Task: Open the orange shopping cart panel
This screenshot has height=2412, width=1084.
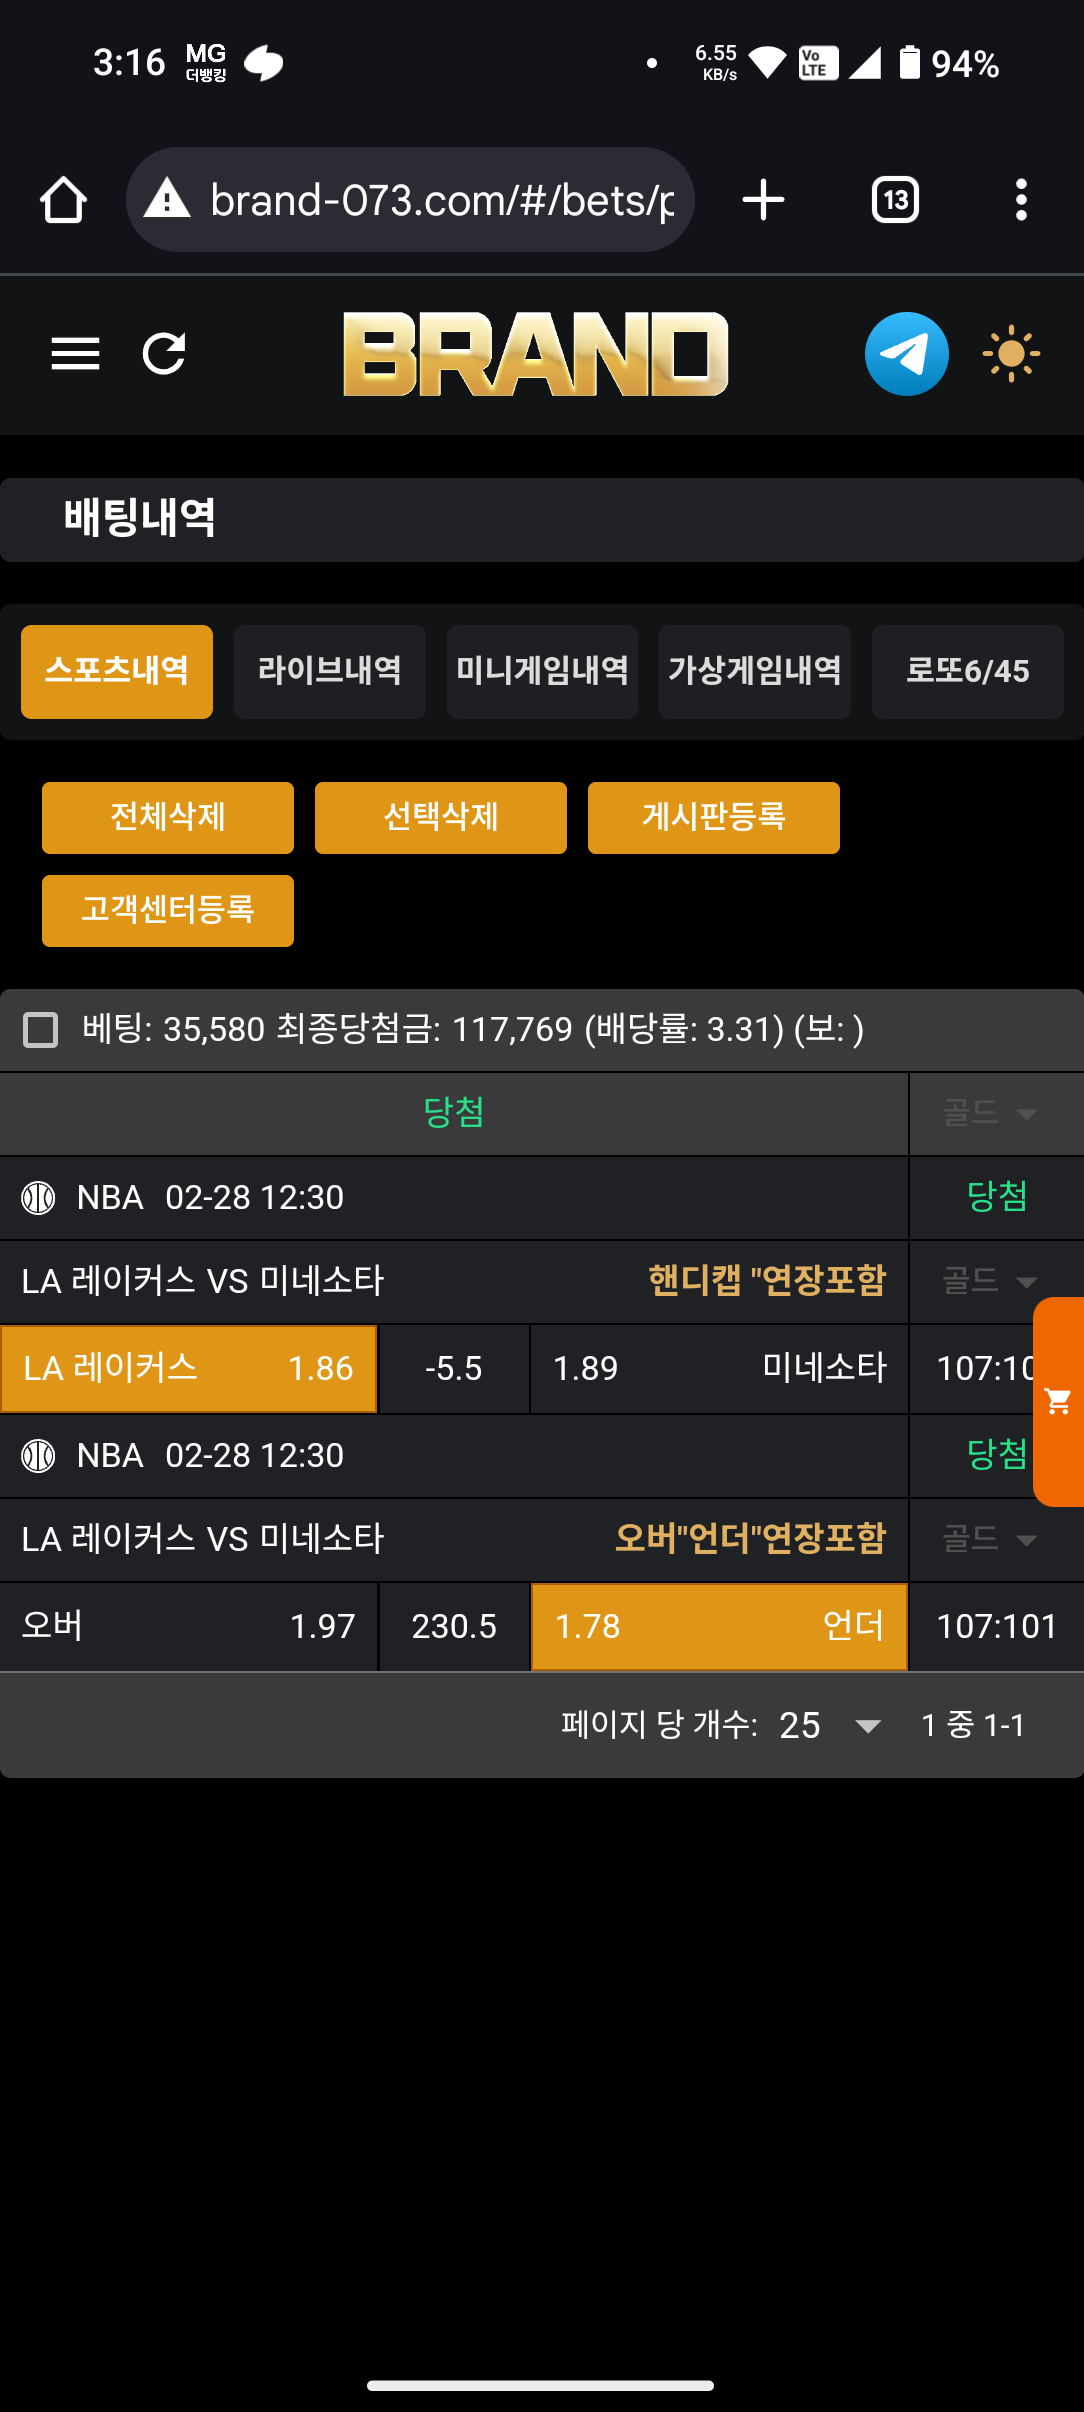Action: point(1058,1401)
